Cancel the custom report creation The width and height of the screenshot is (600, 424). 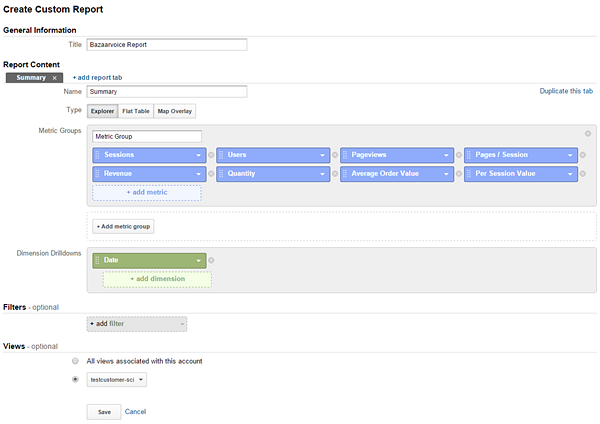pyautogui.click(x=135, y=412)
